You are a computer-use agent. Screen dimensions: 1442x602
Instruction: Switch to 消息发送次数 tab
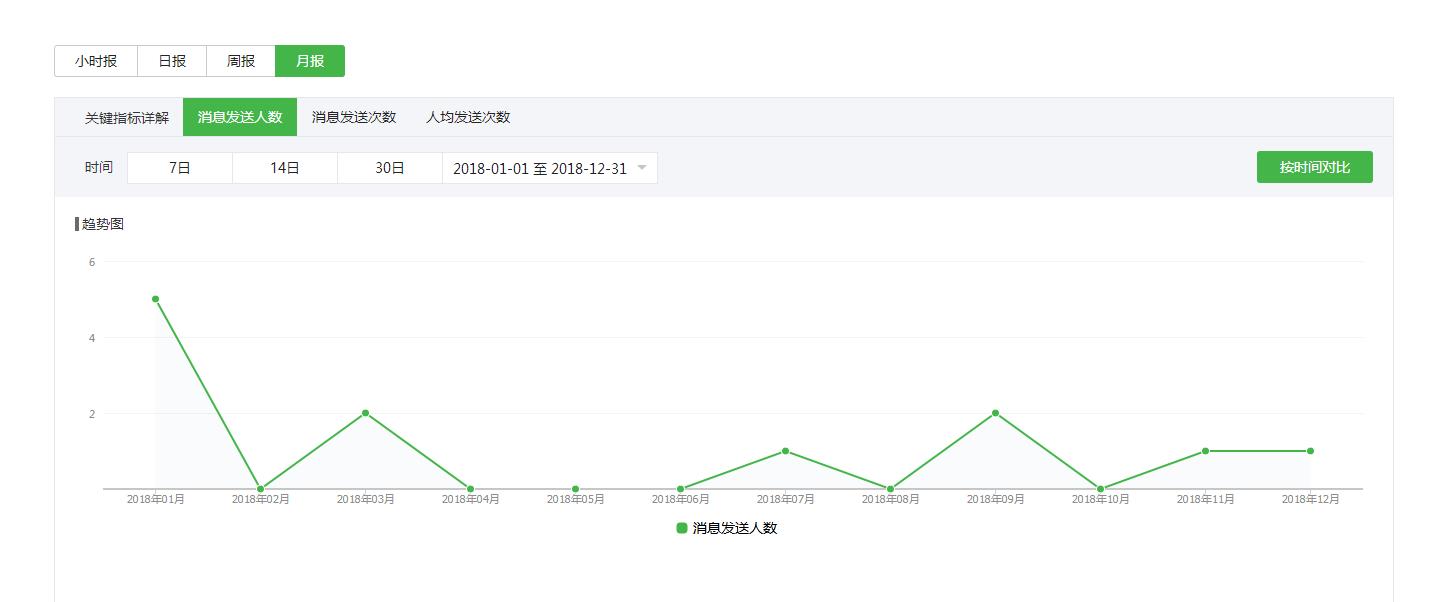click(354, 117)
